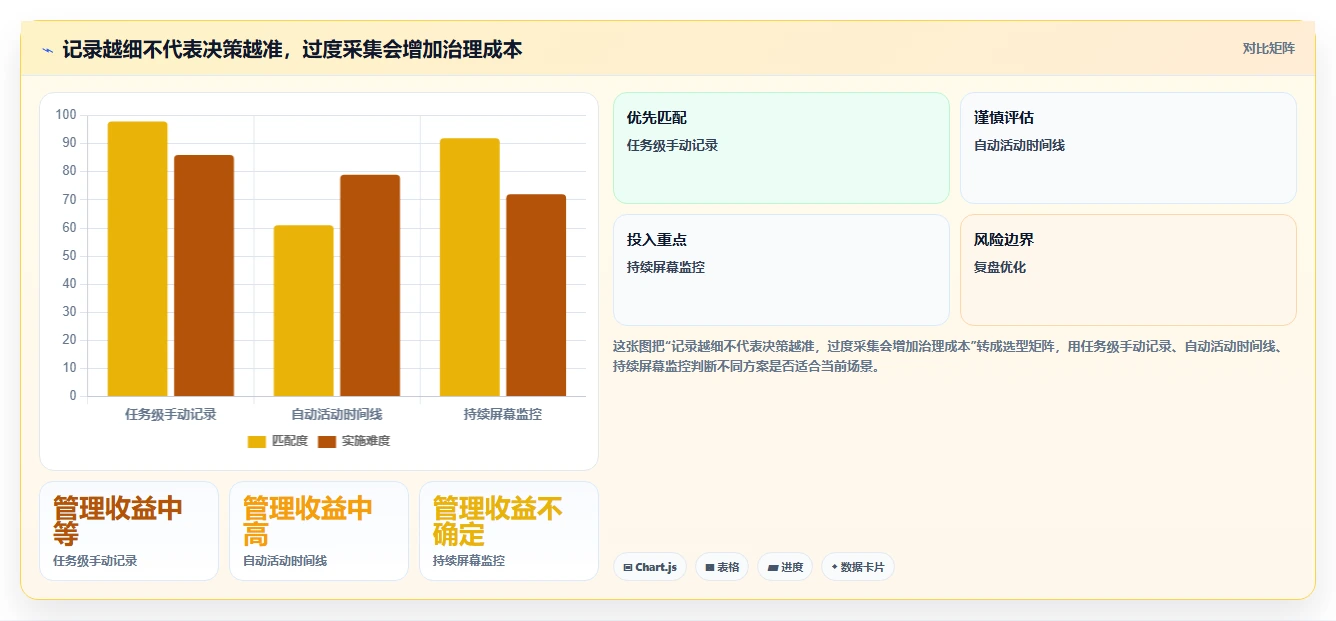The width and height of the screenshot is (1336, 621).
Task: Open the 投入重点 matrix card
Action: point(781,270)
